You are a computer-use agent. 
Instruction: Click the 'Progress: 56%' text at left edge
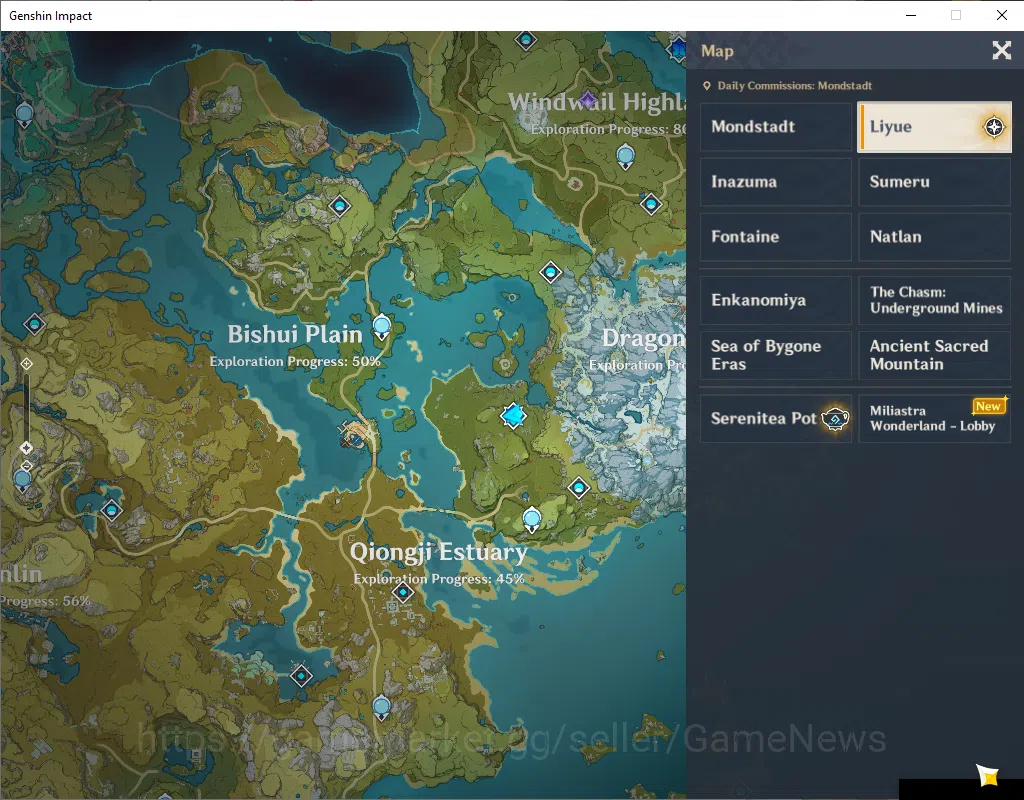[46, 601]
